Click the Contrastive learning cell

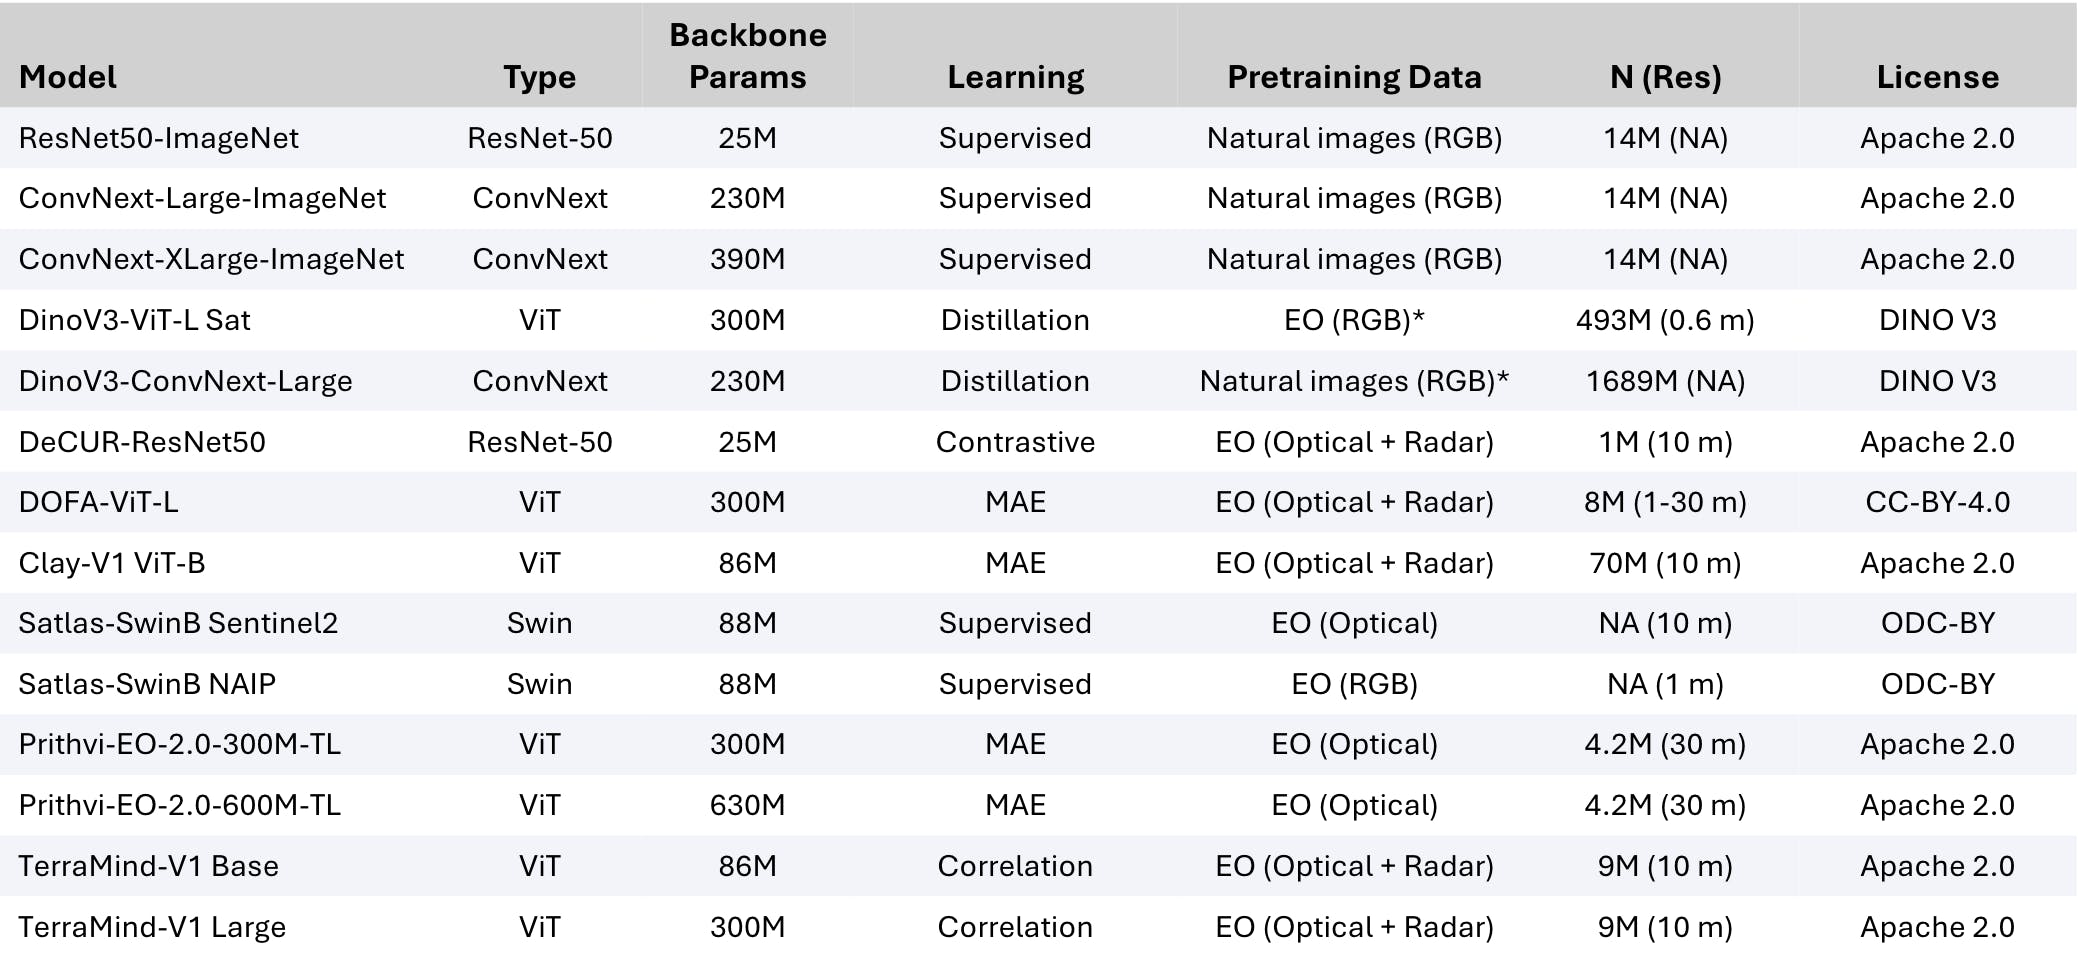1015,442
